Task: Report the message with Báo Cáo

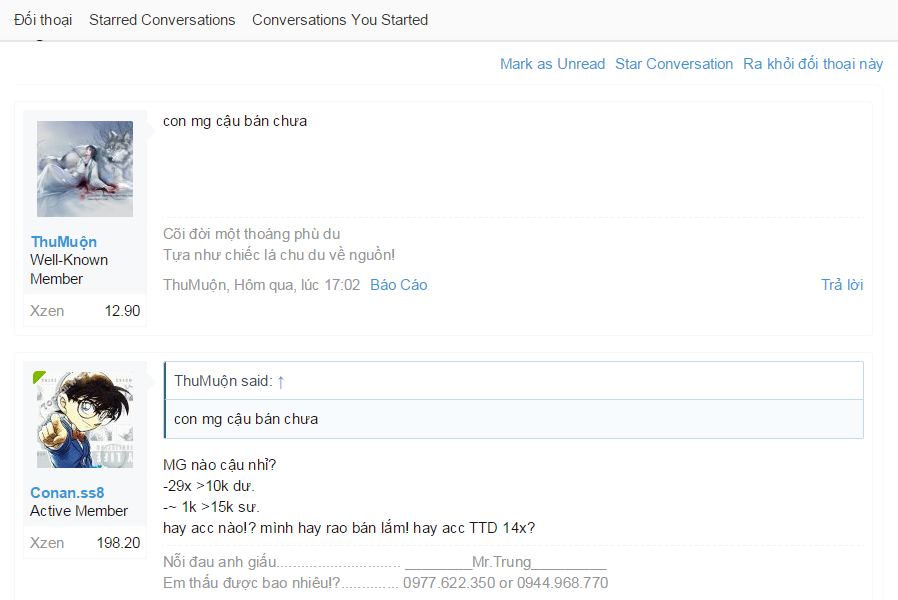Action: pyautogui.click(x=399, y=285)
